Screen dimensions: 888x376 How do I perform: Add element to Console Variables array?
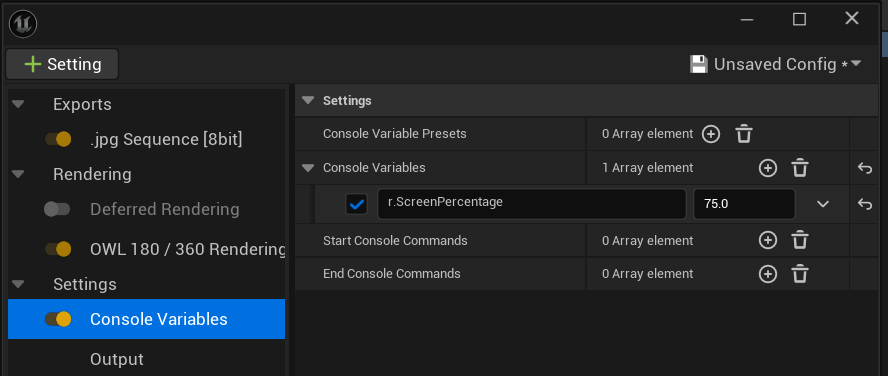767,168
